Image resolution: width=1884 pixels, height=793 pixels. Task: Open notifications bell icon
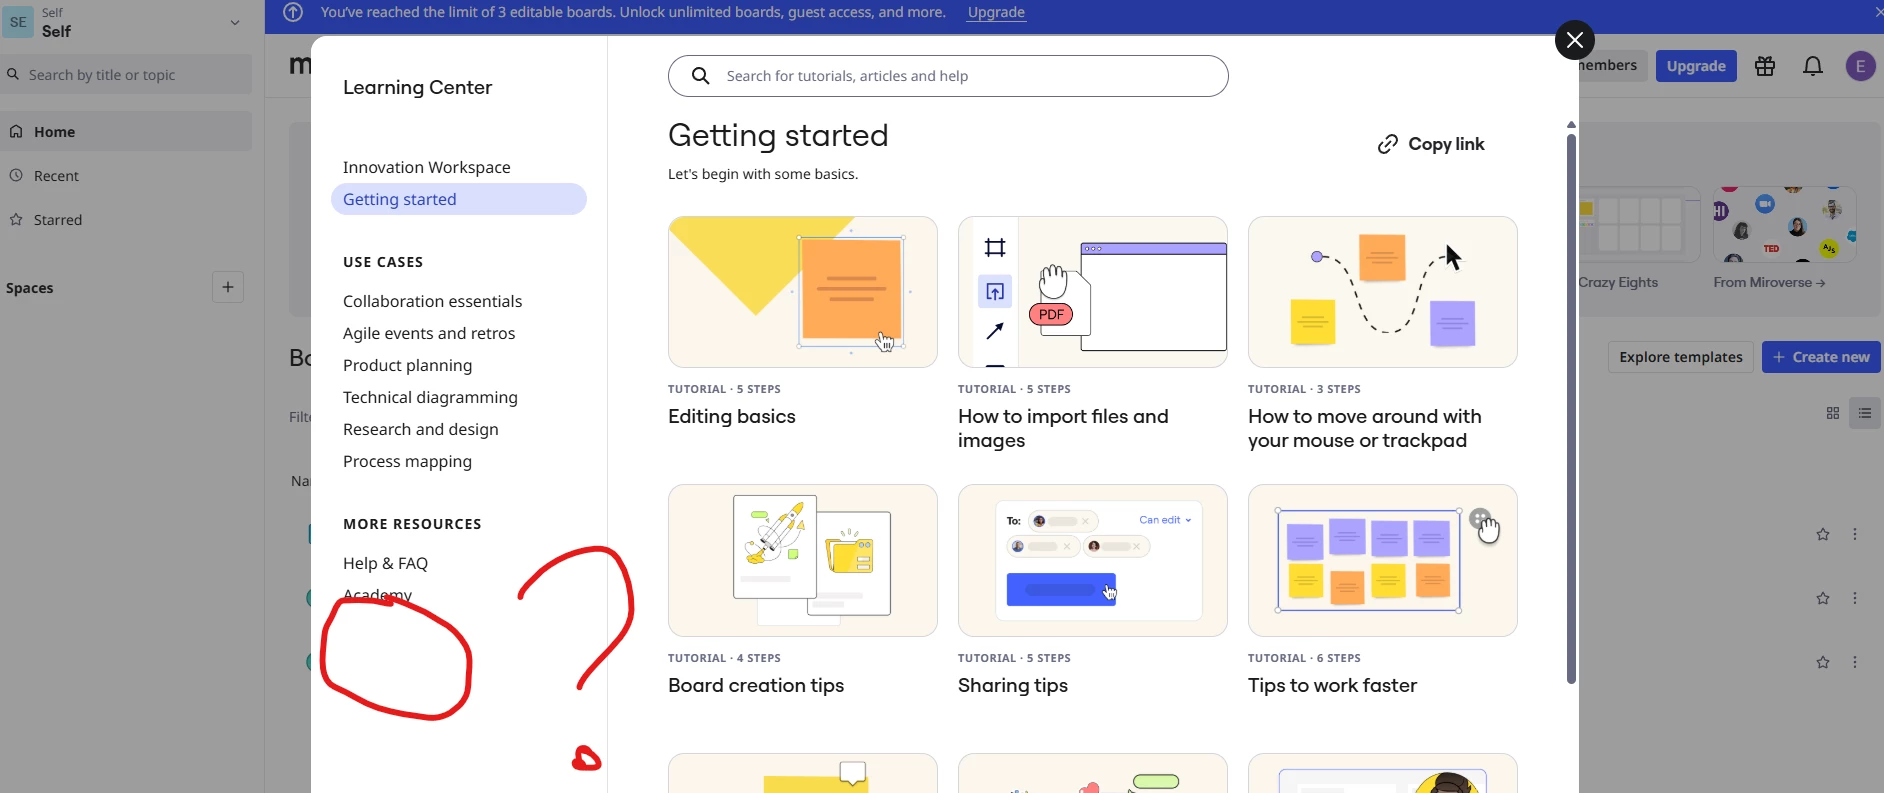click(1813, 66)
